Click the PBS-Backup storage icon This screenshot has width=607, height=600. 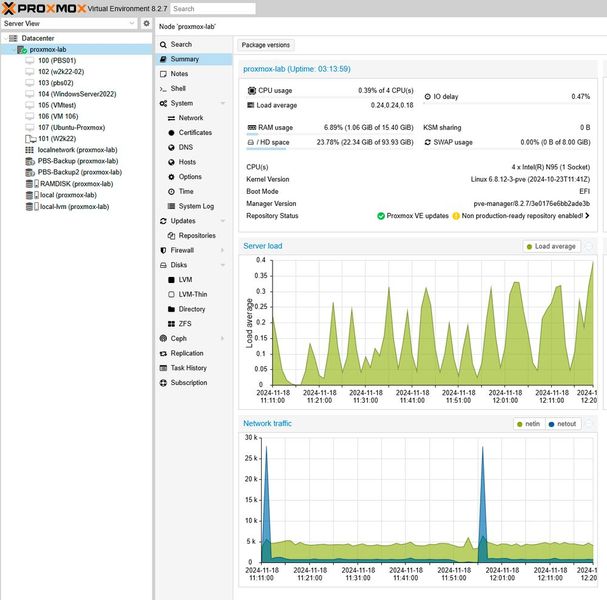(x=30, y=161)
